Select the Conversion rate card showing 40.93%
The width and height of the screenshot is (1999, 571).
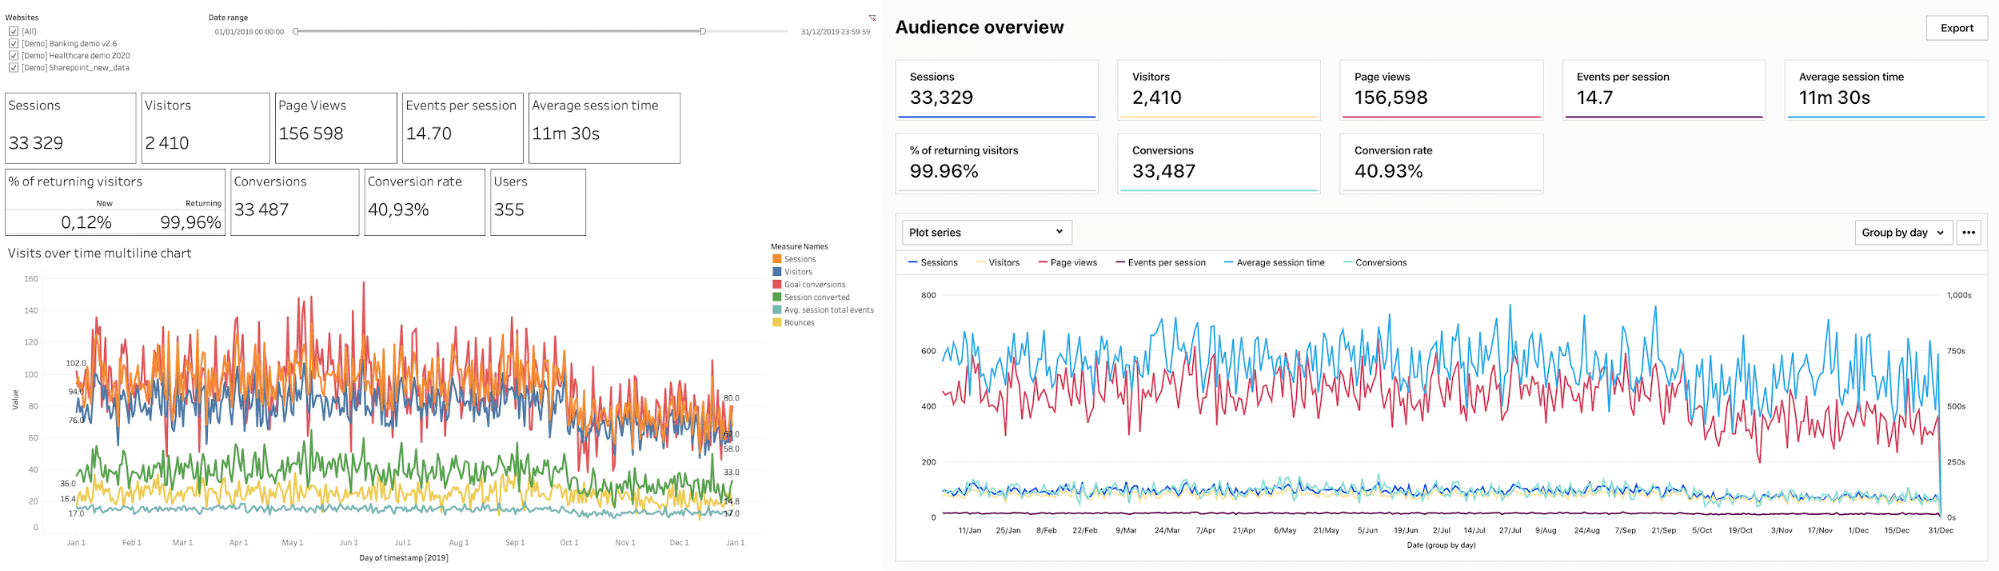point(1440,162)
